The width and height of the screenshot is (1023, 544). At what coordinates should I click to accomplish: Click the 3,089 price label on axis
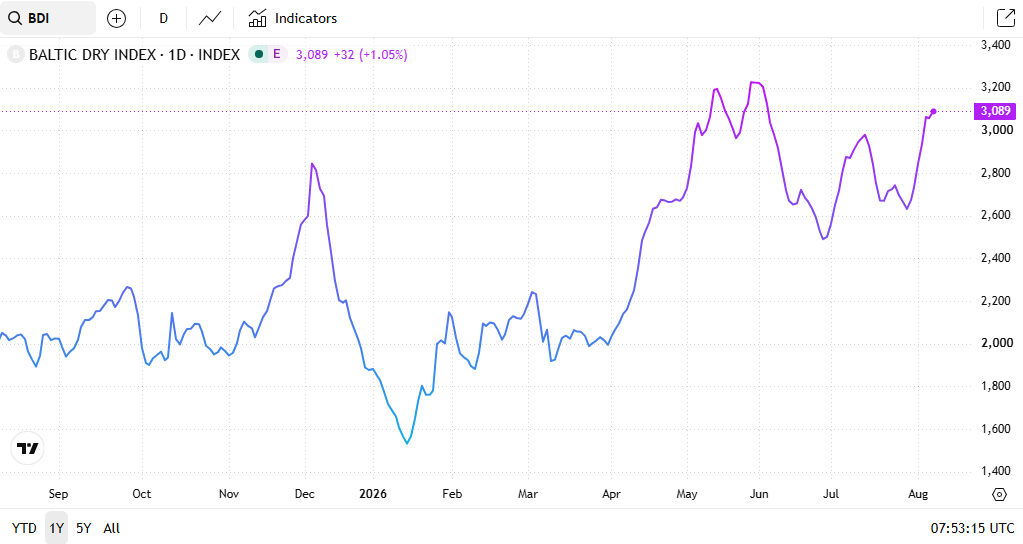click(x=995, y=111)
